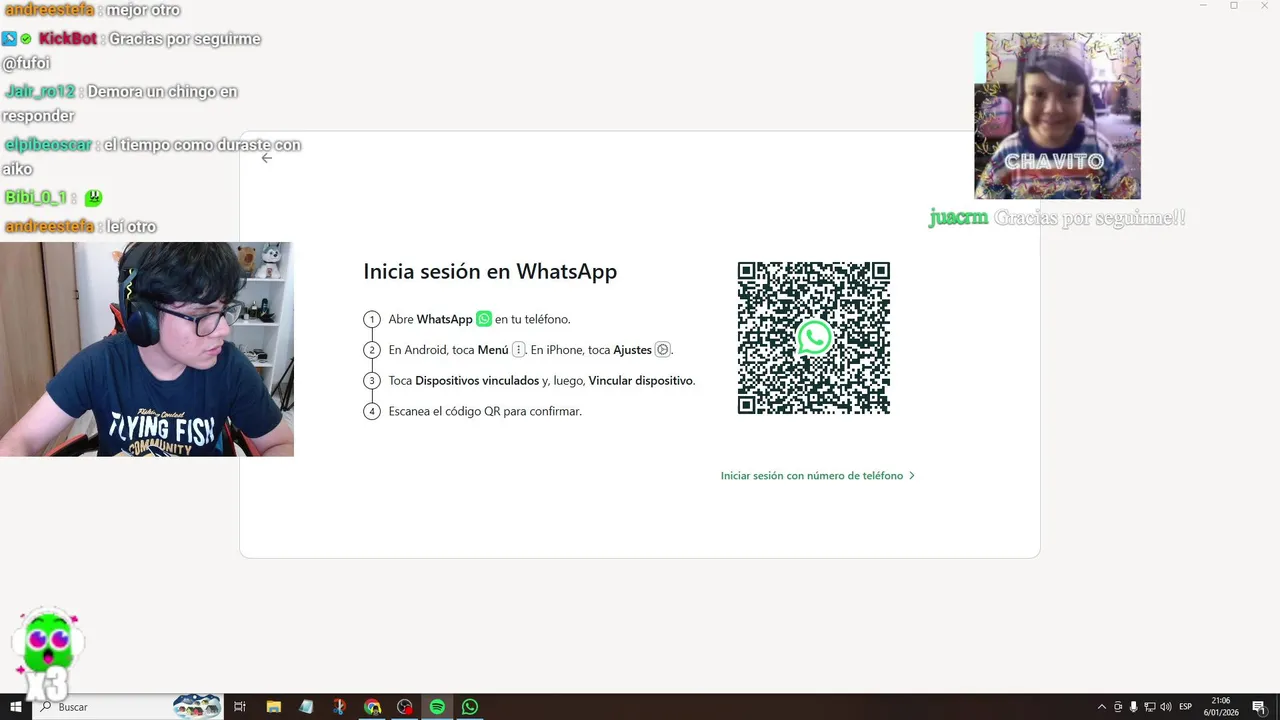Open the clock showing 21:06
1280x720 pixels.
[x=1221, y=707]
